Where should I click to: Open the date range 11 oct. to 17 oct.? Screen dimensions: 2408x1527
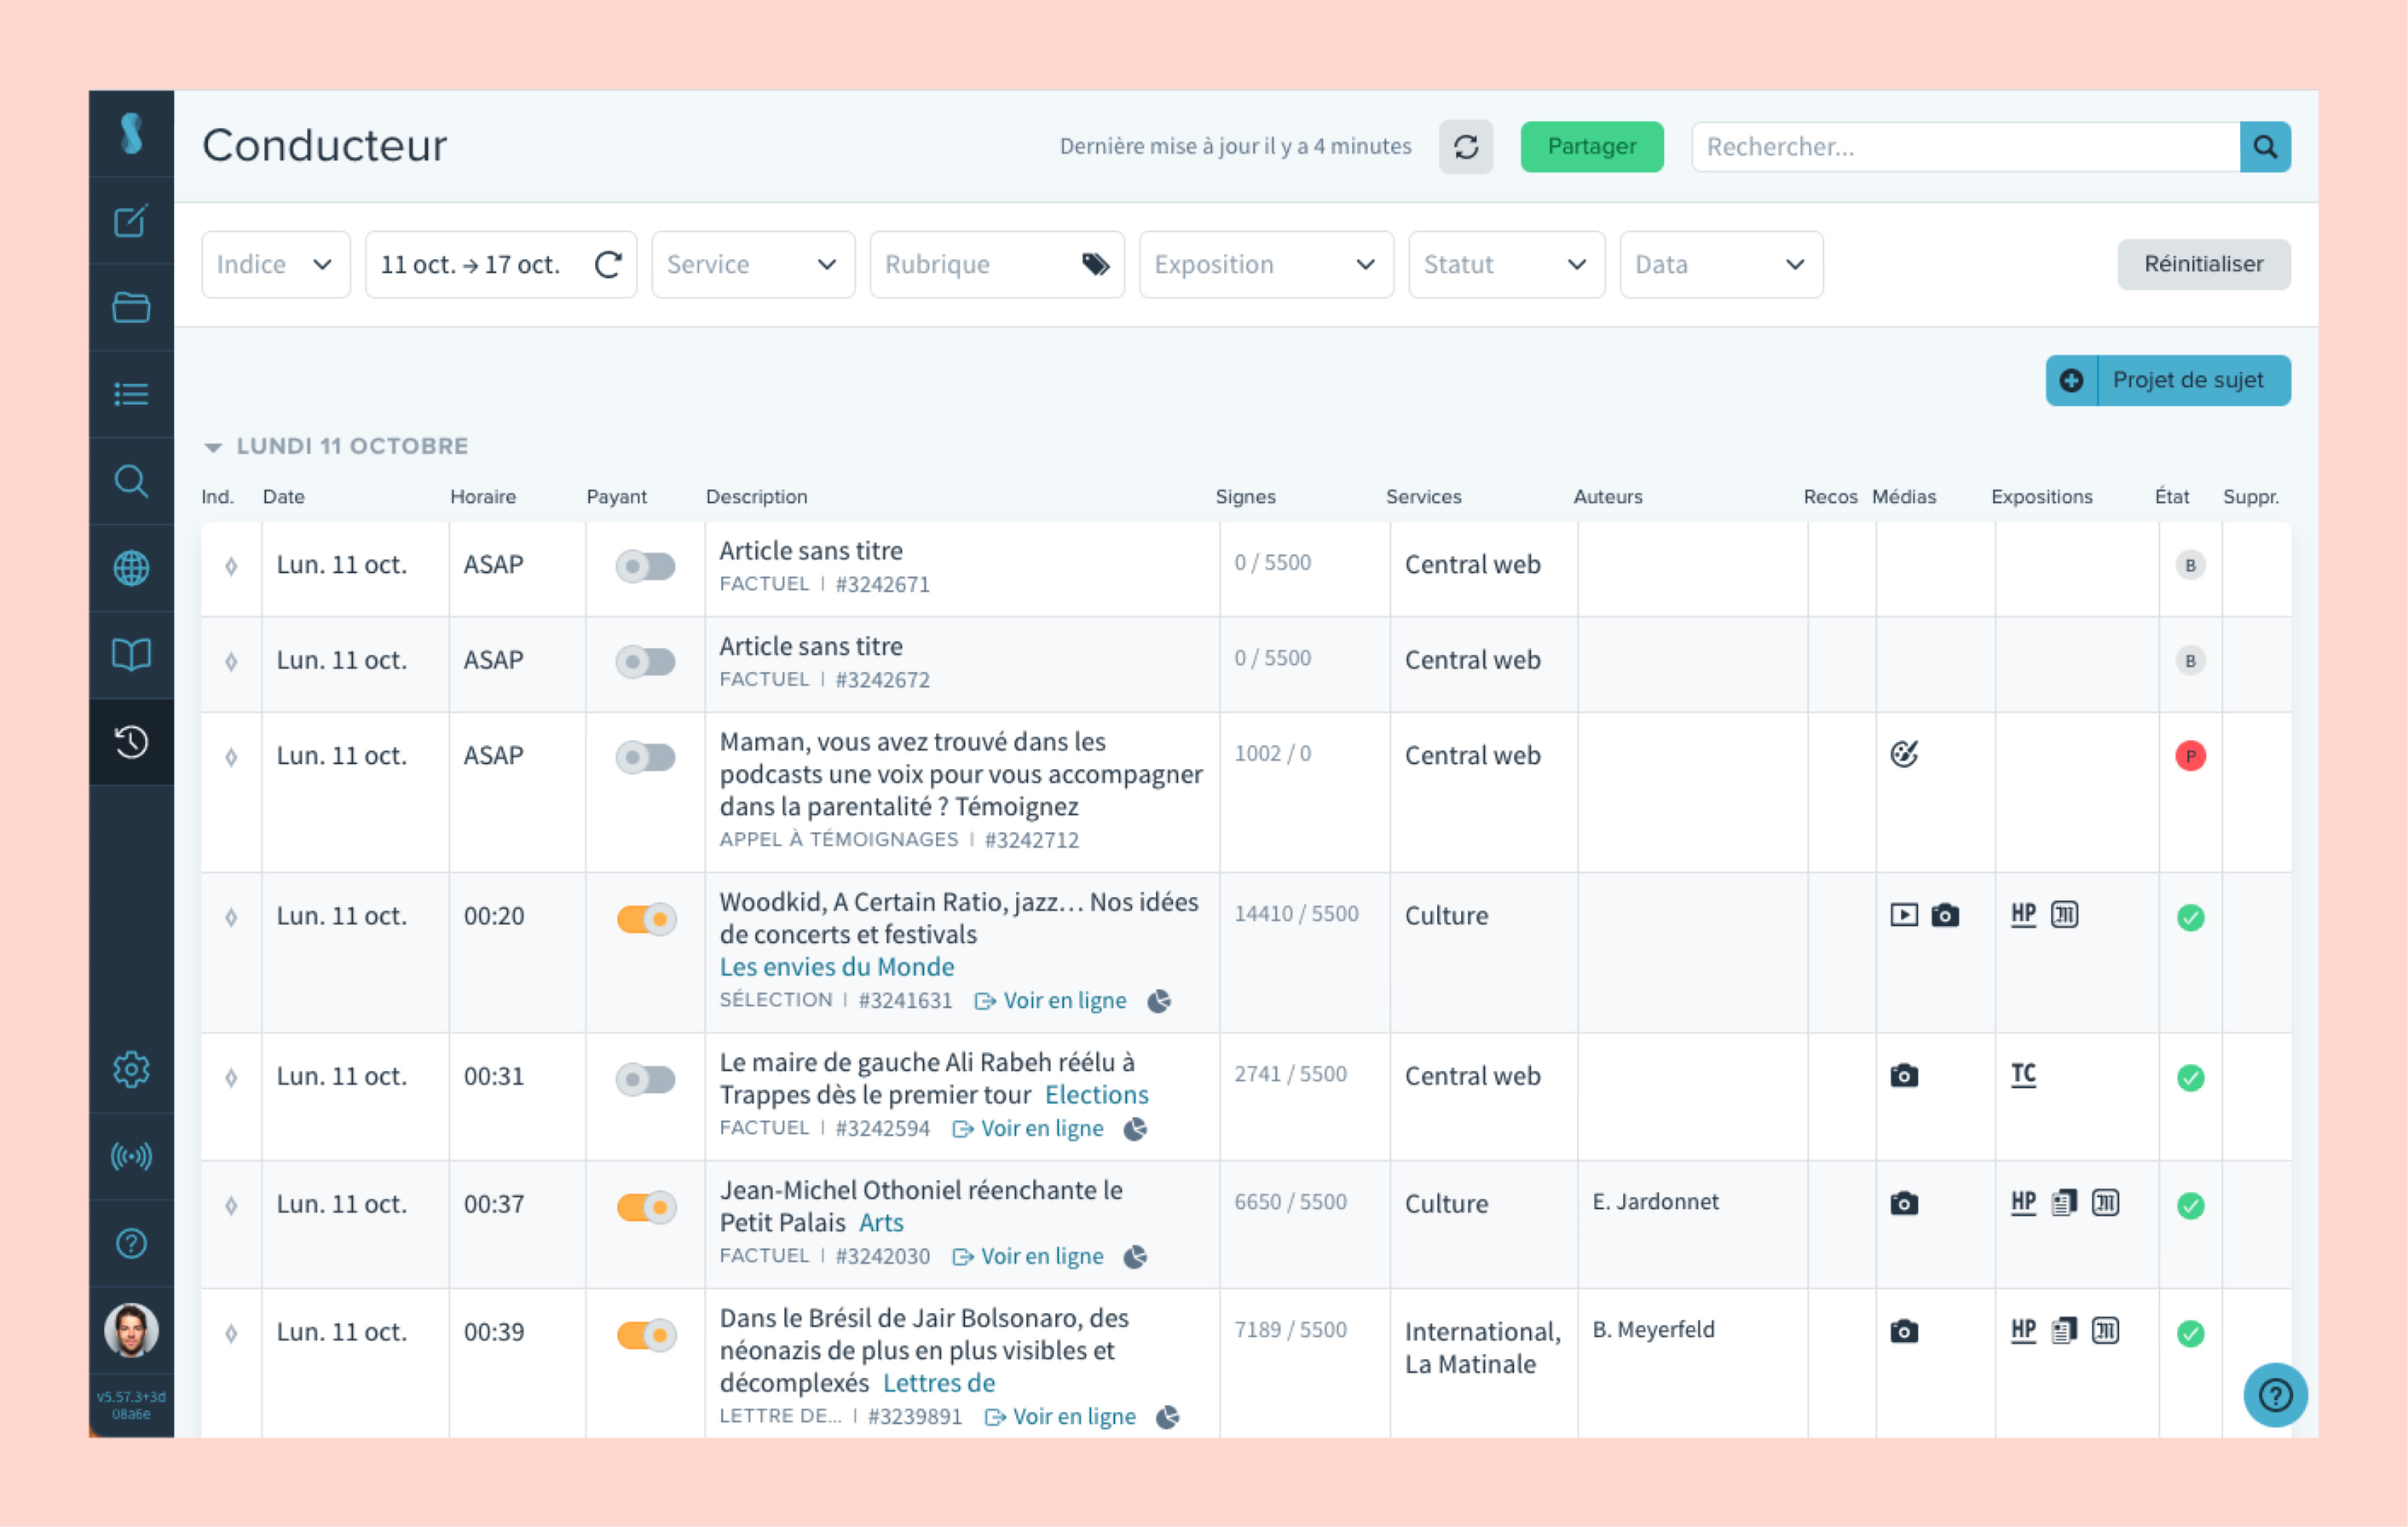click(500, 264)
